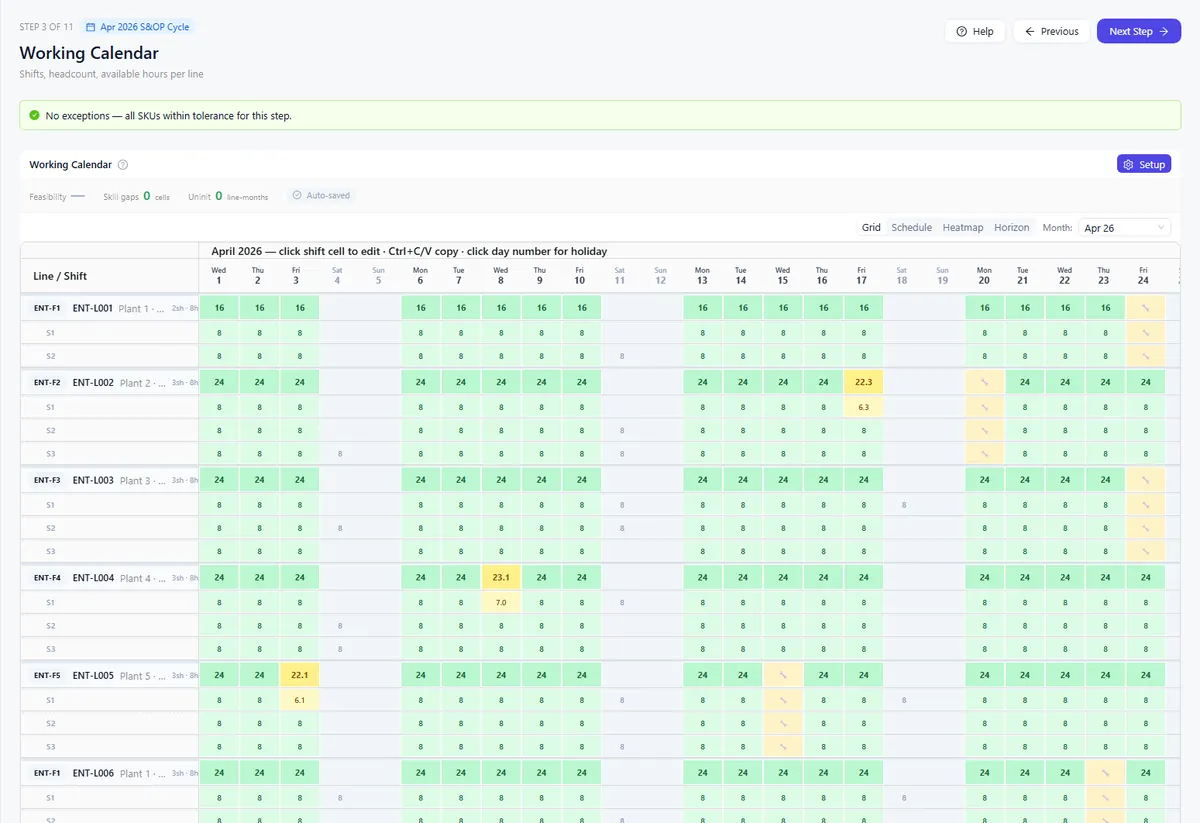Open the Setup panel
1200x823 pixels.
(x=1144, y=164)
